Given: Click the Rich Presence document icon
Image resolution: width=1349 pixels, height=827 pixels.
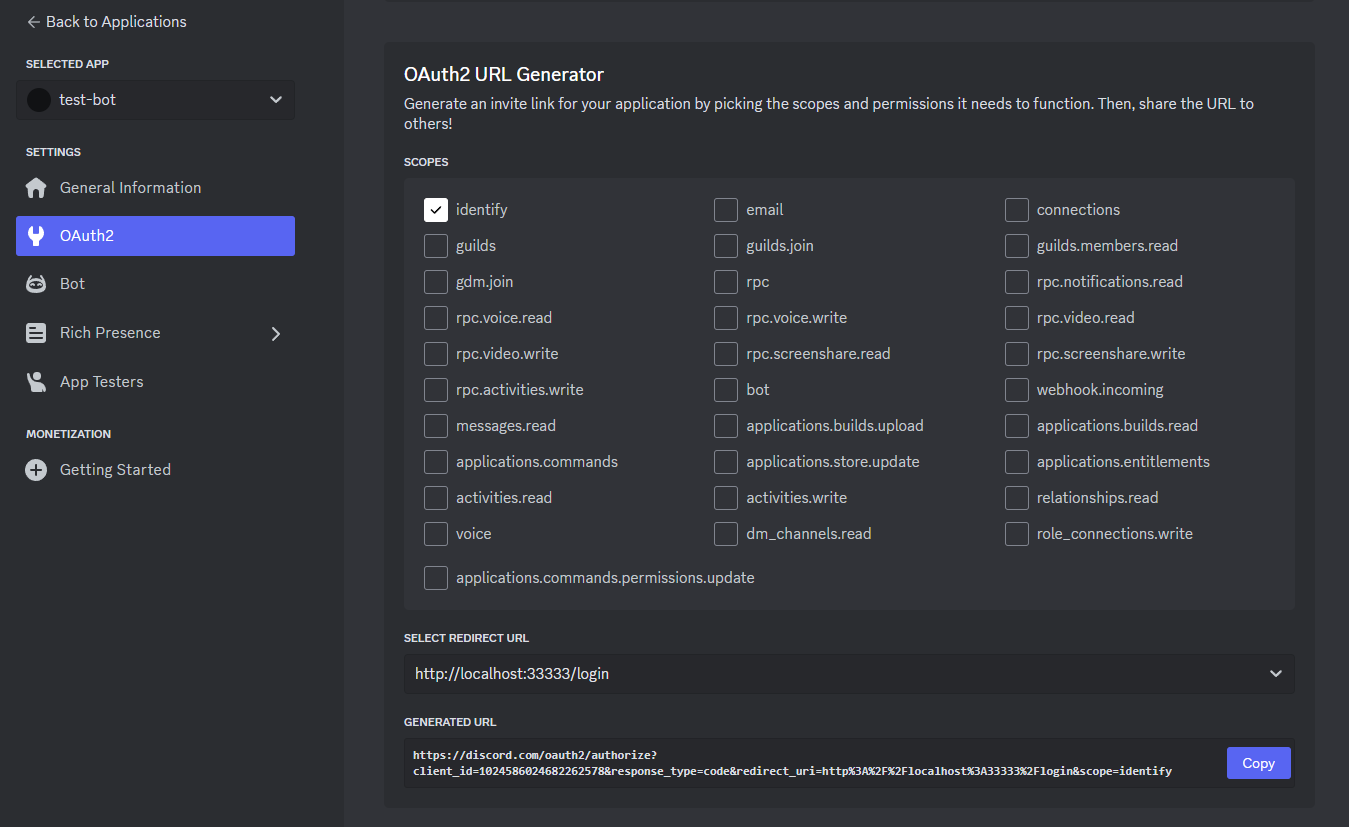Looking at the screenshot, I should tap(36, 333).
